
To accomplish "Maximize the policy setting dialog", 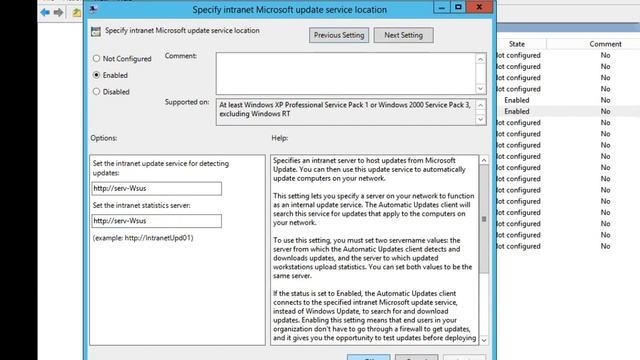I will (458, 7).
